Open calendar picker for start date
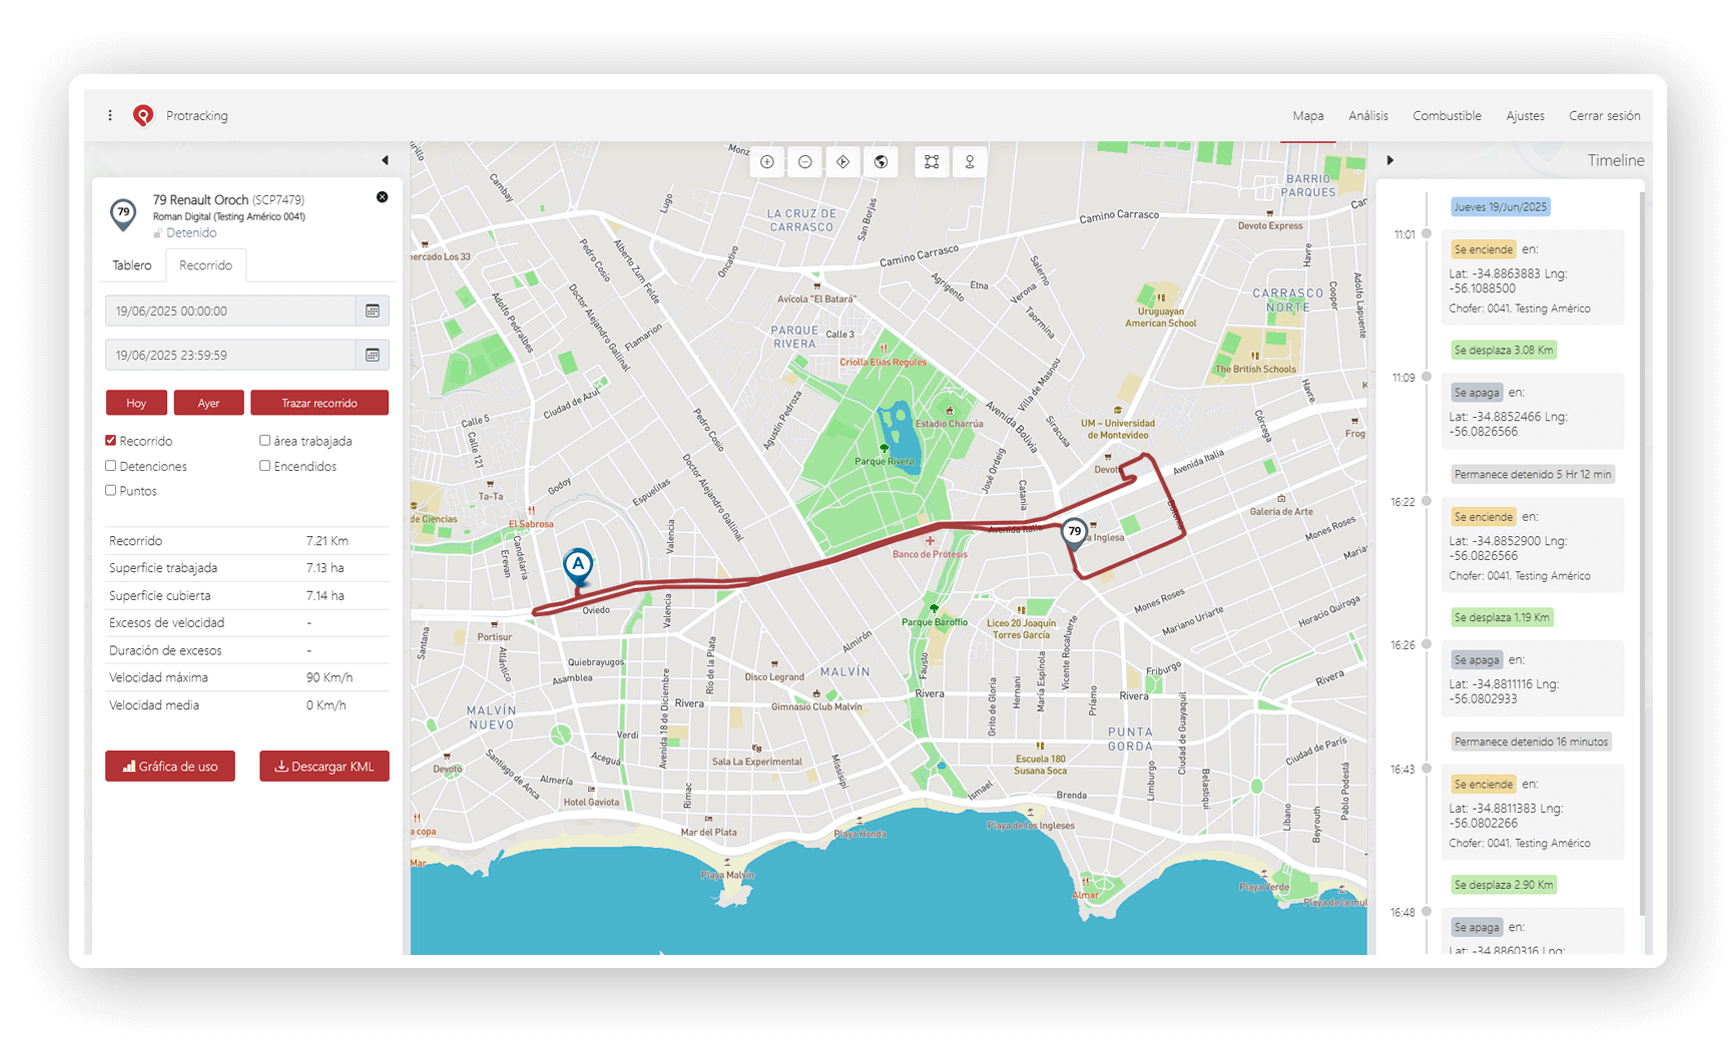This screenshot has width=1736, height=1041. [x=372, y=311]
